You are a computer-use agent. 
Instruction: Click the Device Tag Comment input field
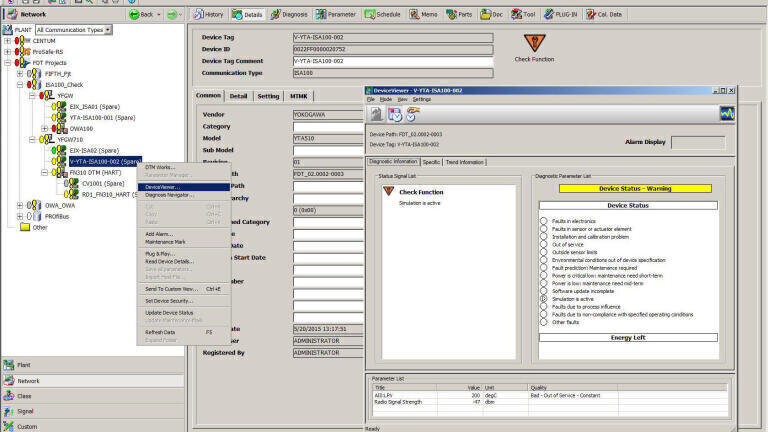click(393, 61)
